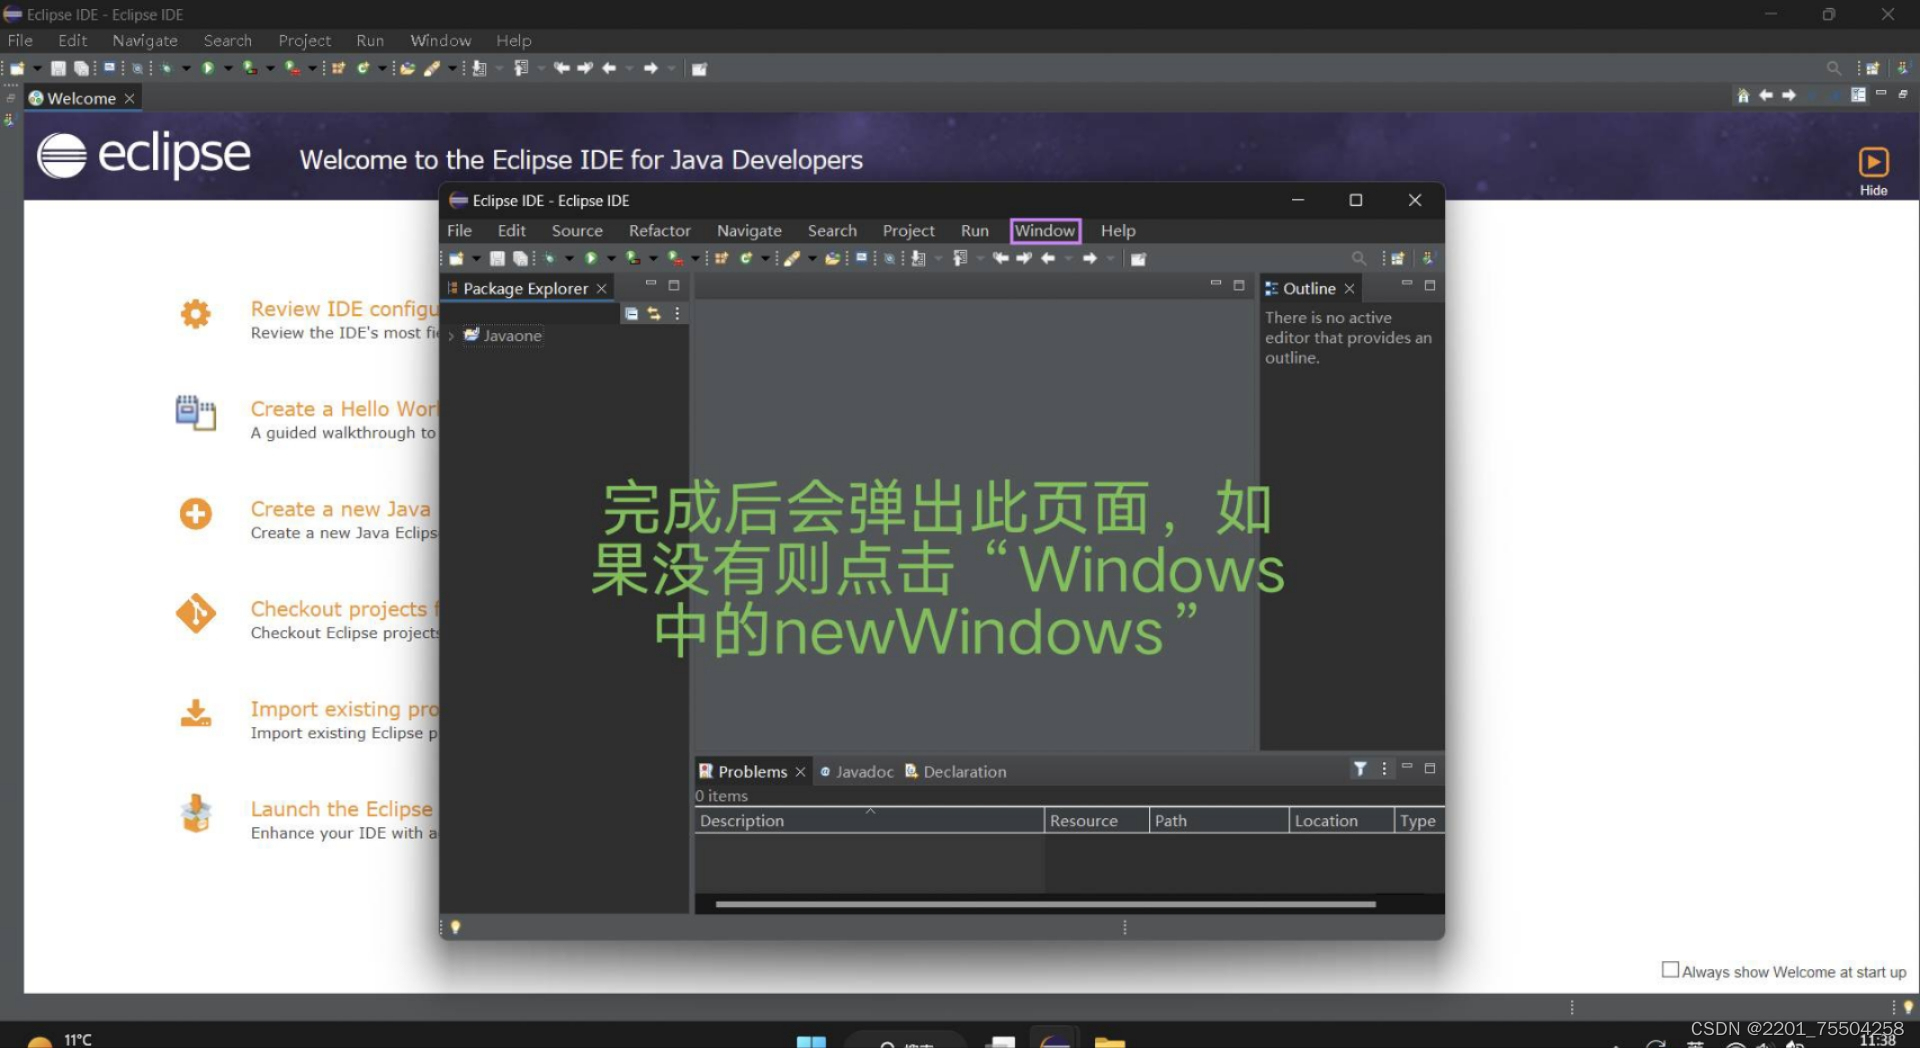
Task: Click 'Checkout projects' link on Welcome page
Action: pos(345,609)
